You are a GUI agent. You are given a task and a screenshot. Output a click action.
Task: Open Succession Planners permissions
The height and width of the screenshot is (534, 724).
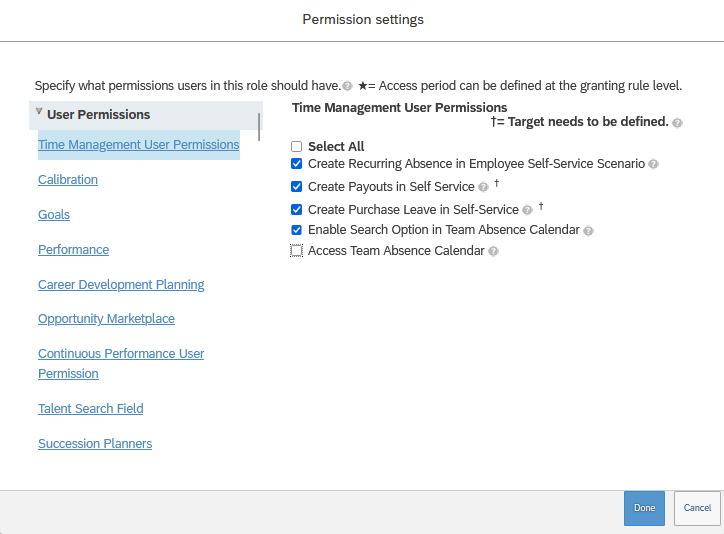(x=95, y=444)
